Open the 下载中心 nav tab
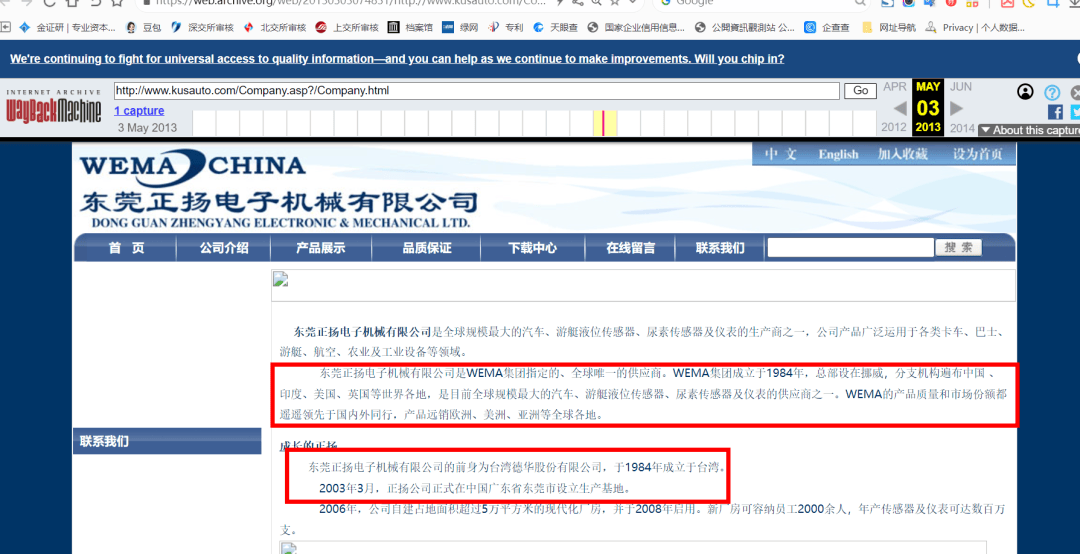The width and height of the screenshot is (1080, 554). [532, 248]
